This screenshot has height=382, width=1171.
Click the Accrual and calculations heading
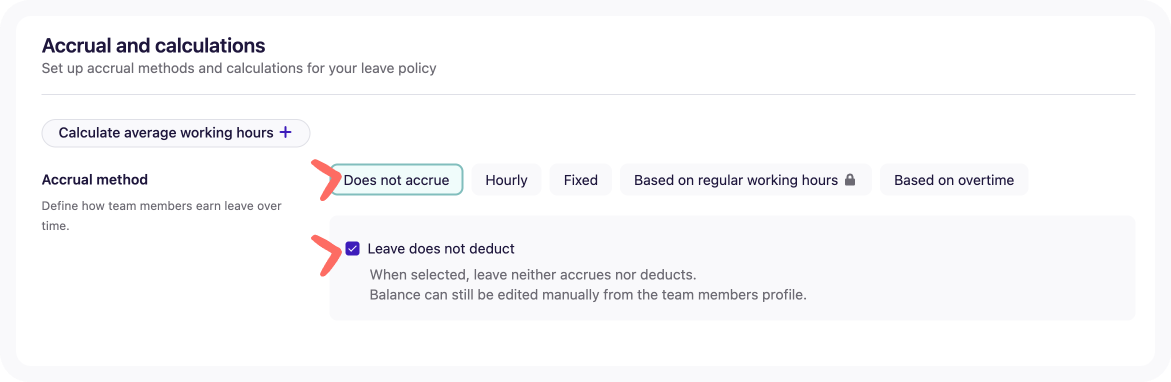(x=153, y=46)
